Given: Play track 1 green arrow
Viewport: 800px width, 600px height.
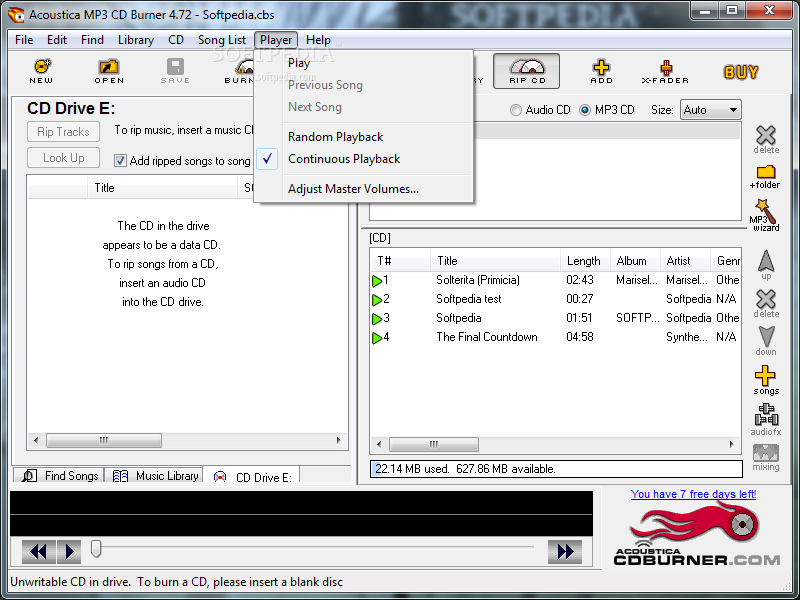Looking at the screenshot, I should point(377,281).
